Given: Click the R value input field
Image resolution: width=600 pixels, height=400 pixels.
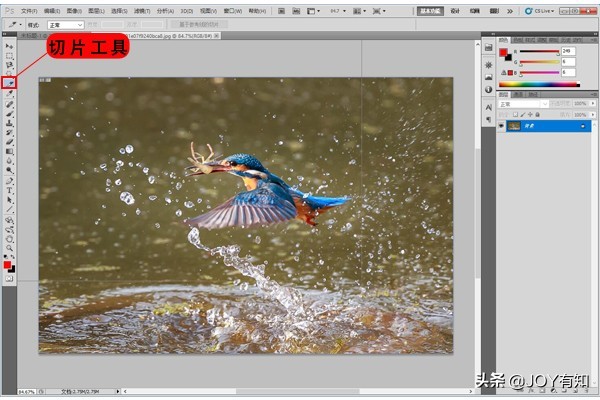Looking at the screenshot, I should coord(568,49).
